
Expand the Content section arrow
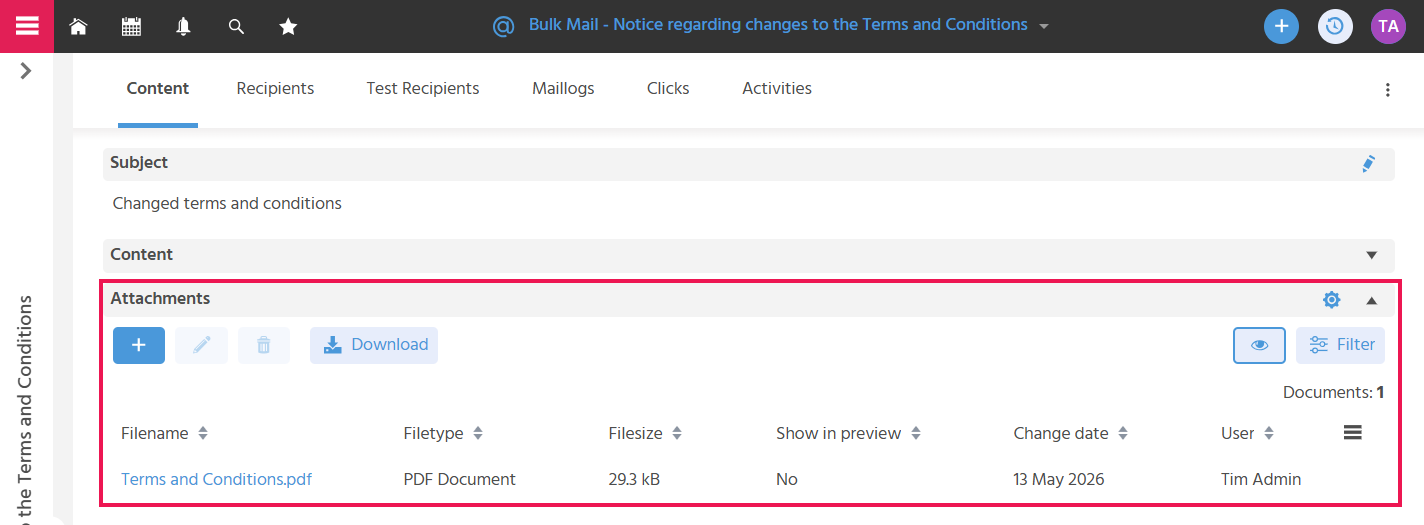tap(1372, 255)
